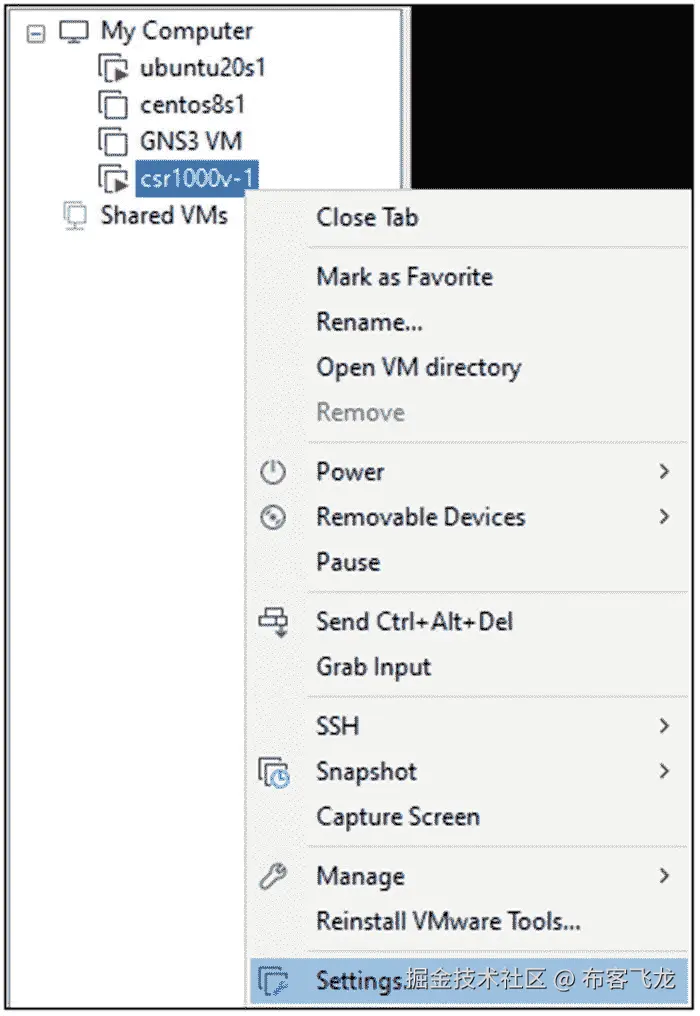
Task: Click the My Computer monitor icon
Action: coord(74,32)
